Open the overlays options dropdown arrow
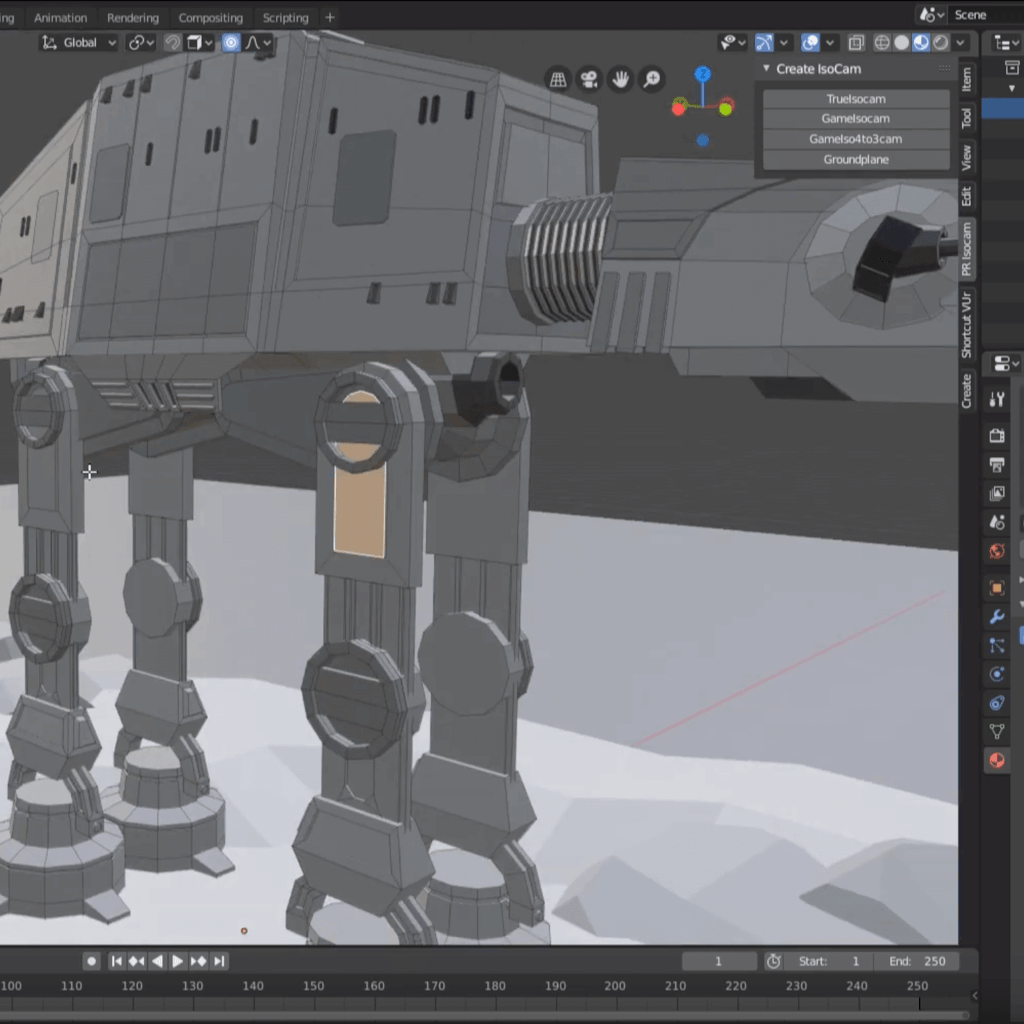1024x1024 pixels. point(830,43)
